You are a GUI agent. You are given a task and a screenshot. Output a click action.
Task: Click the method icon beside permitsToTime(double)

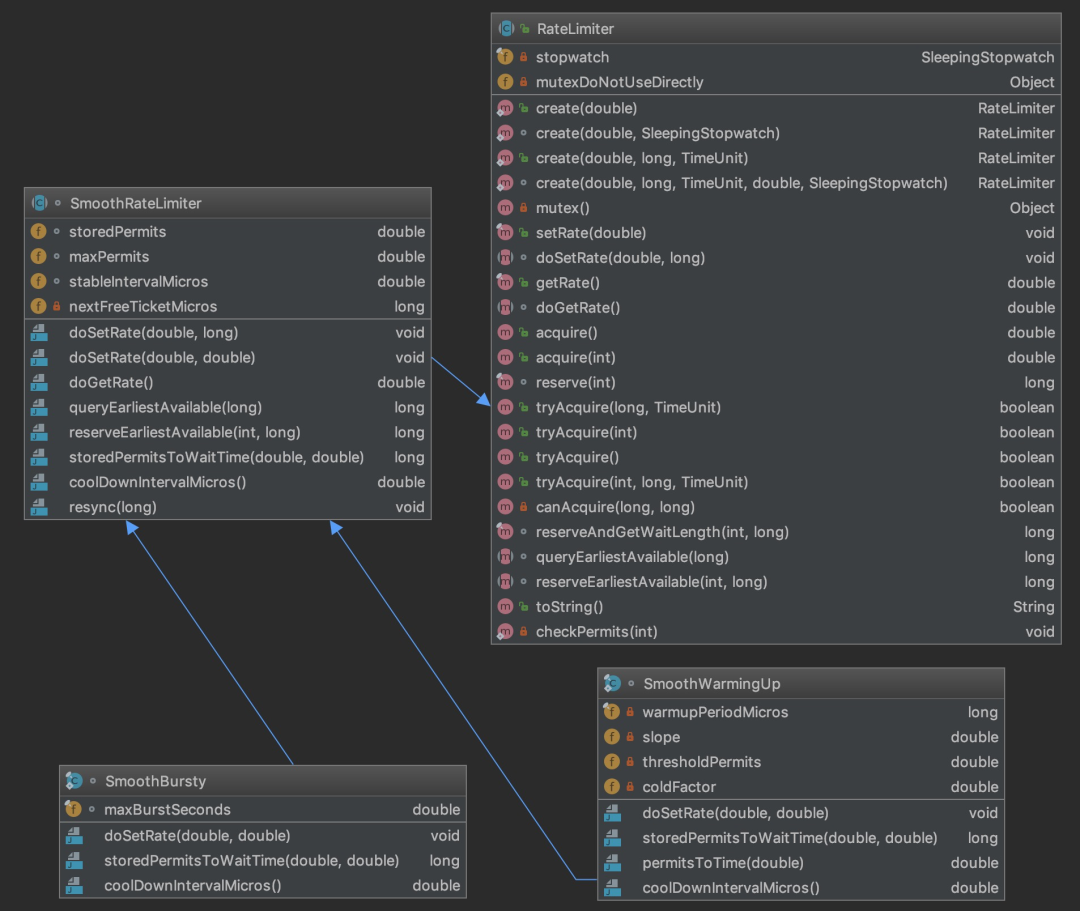pos(612,863)
